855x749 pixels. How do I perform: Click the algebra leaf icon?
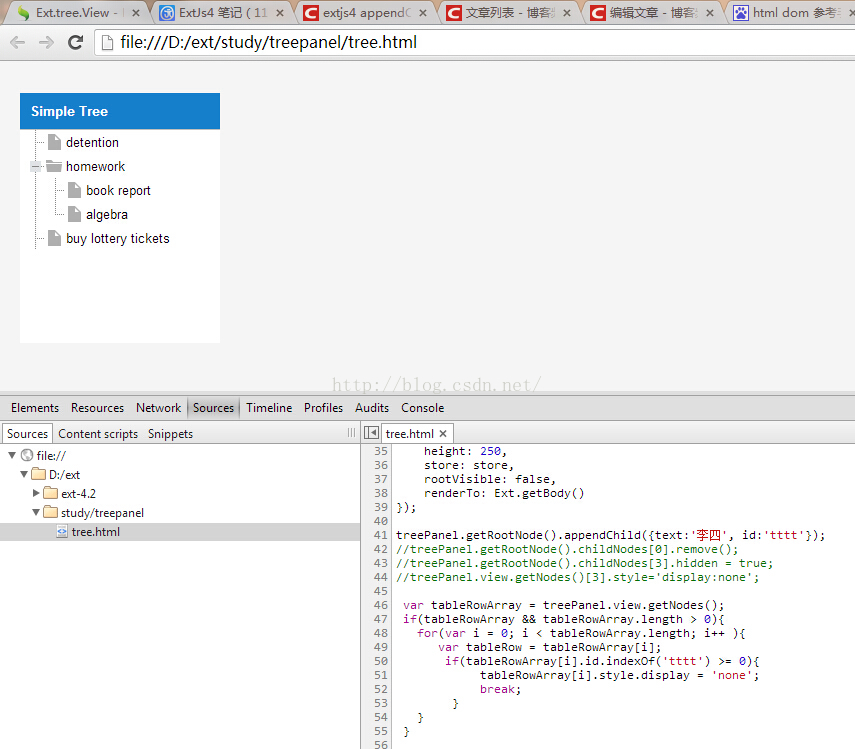[x=74, y=214]
